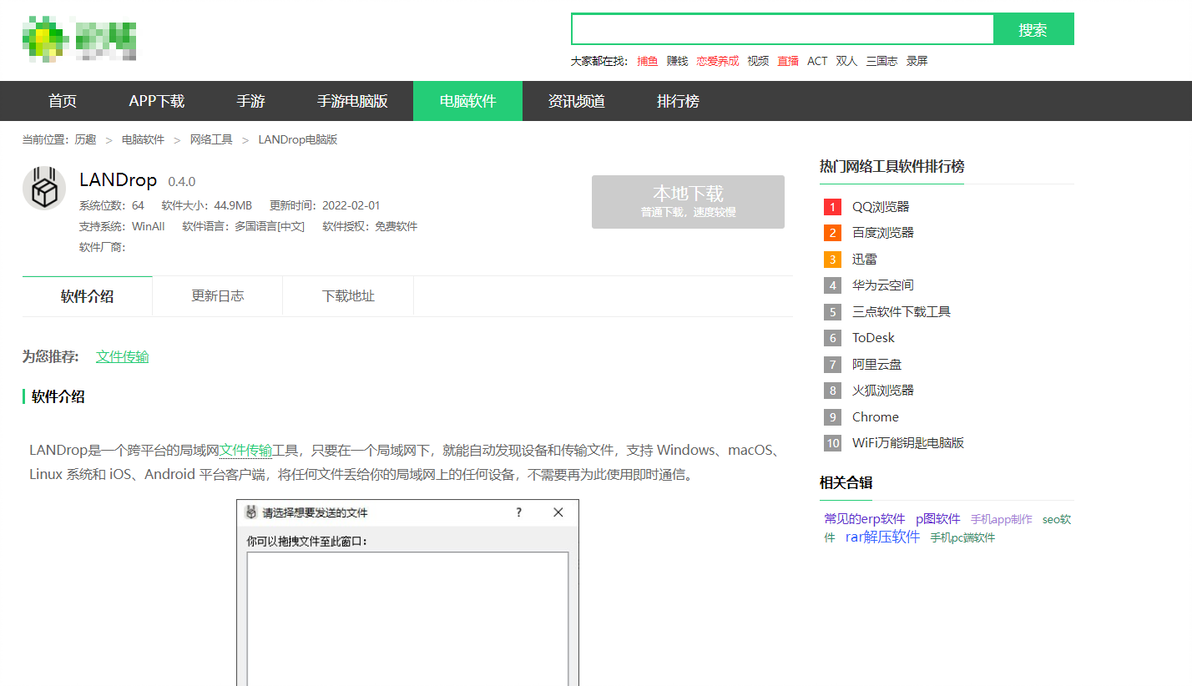Open related collection rar解压软件
1192x686 pixels.
(882, 537)
